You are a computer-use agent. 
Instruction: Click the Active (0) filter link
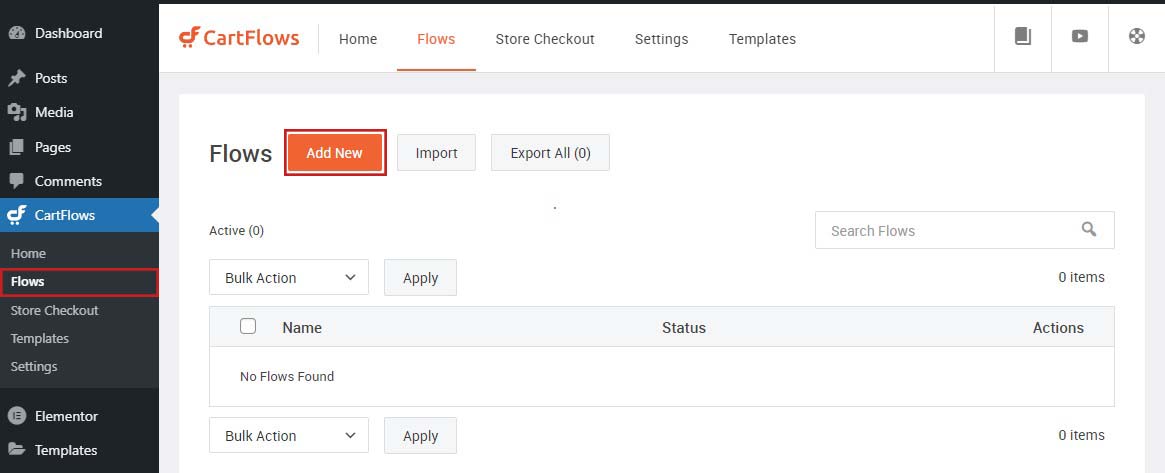point(236,231)
